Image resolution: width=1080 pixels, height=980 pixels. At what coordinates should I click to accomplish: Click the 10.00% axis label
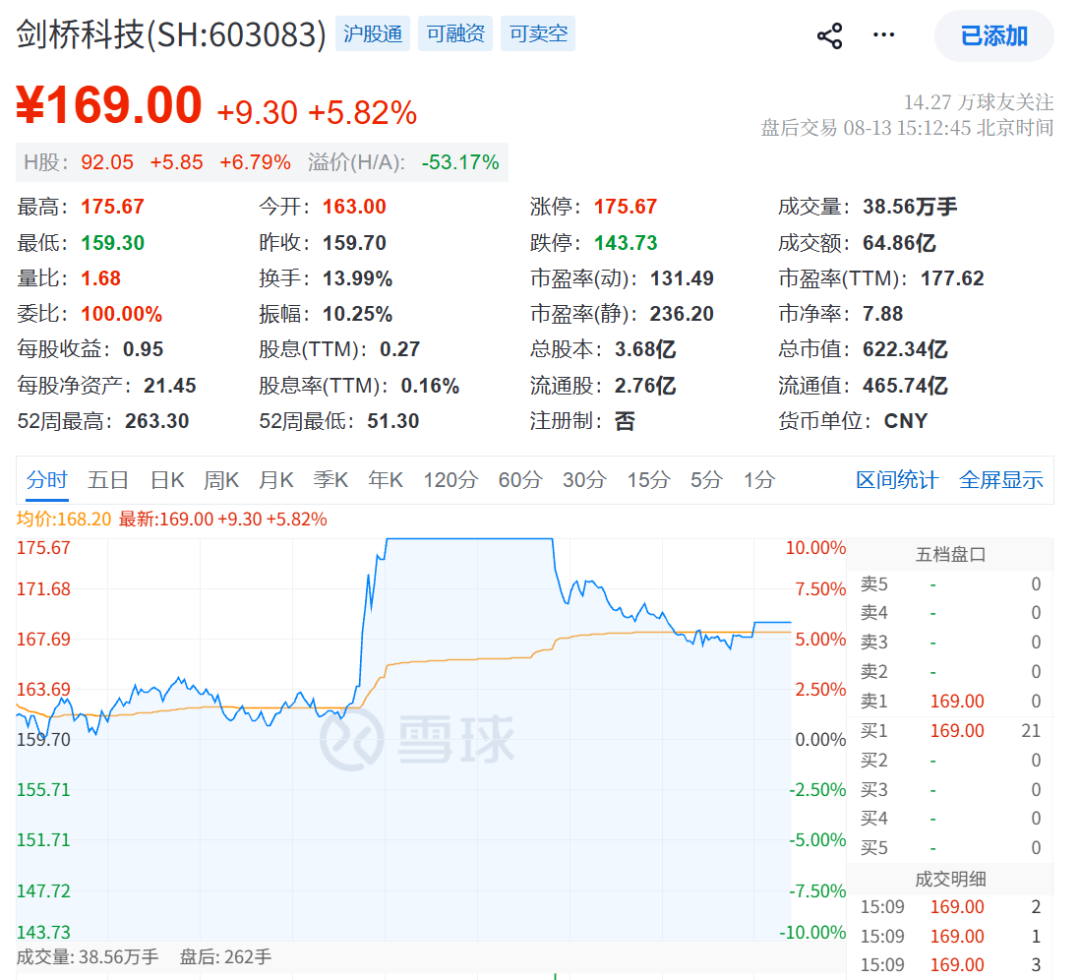[x=816, y=548]
